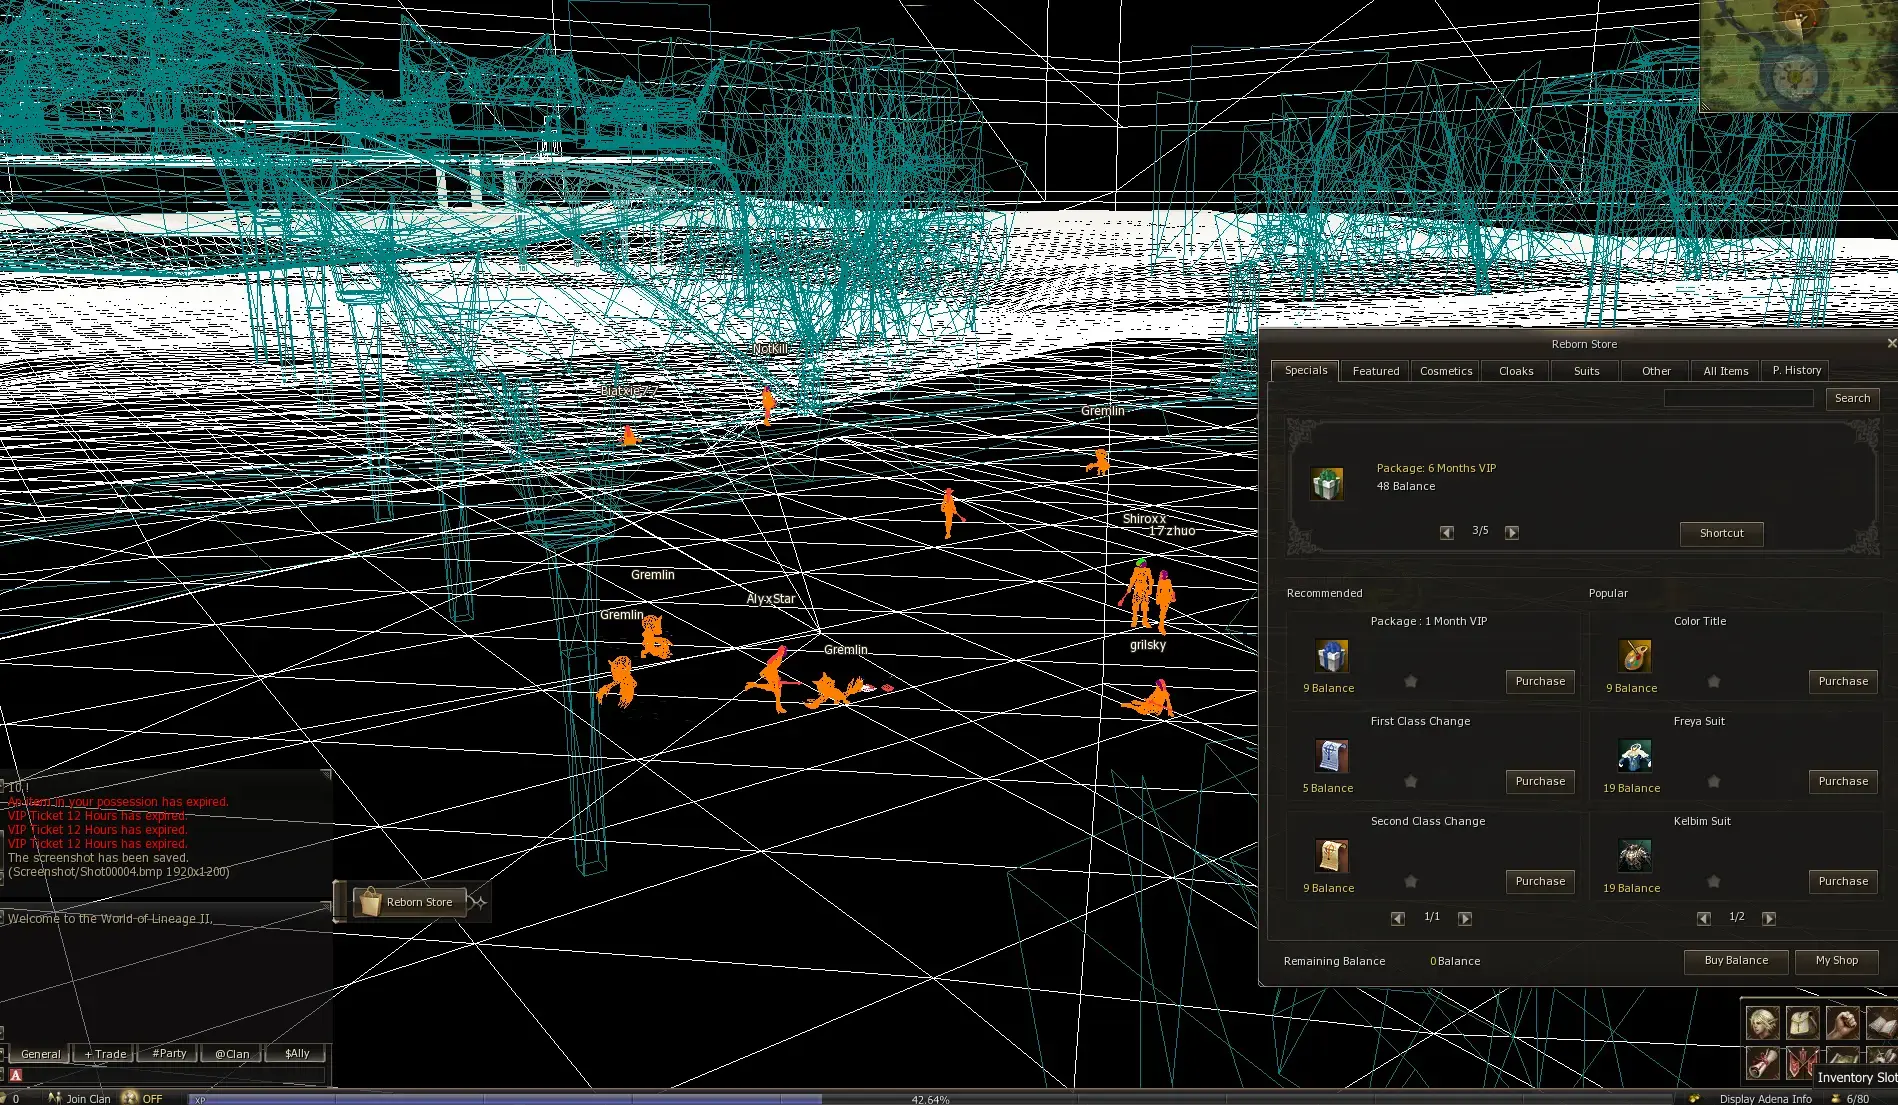Click the 6/80 inventory slot pouch icon

click(1836, 1098)
